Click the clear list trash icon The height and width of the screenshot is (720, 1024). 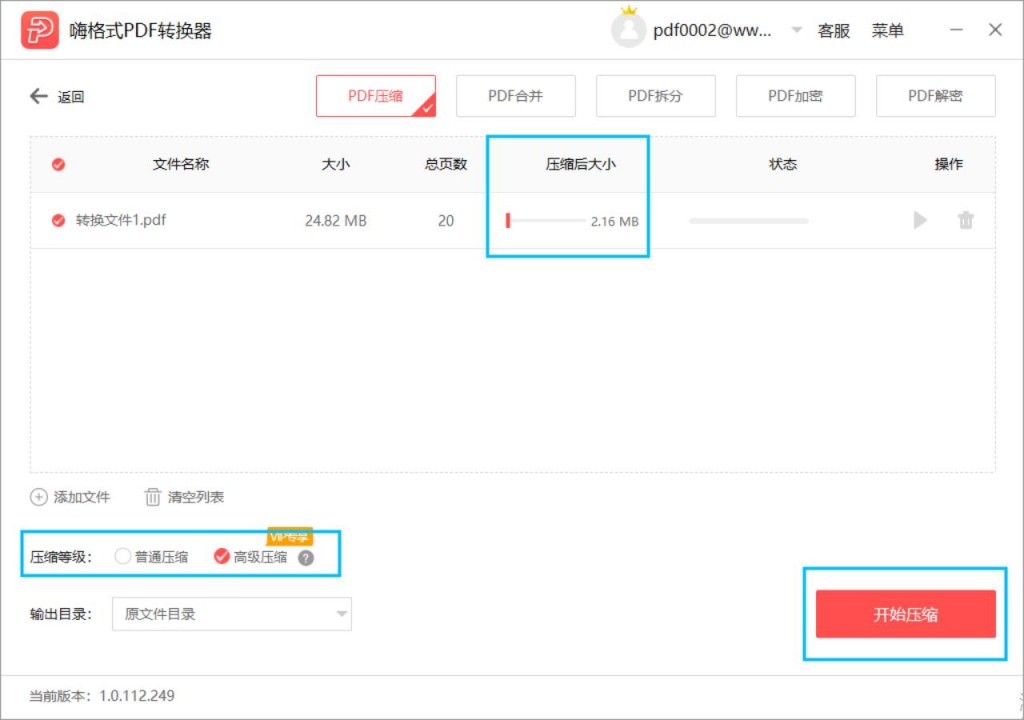[152, 497]
